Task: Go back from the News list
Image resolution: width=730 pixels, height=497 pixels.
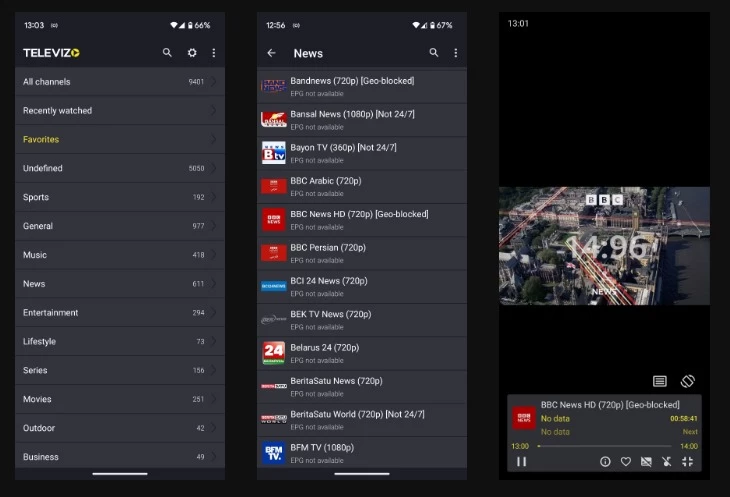Action: [271, 53]
